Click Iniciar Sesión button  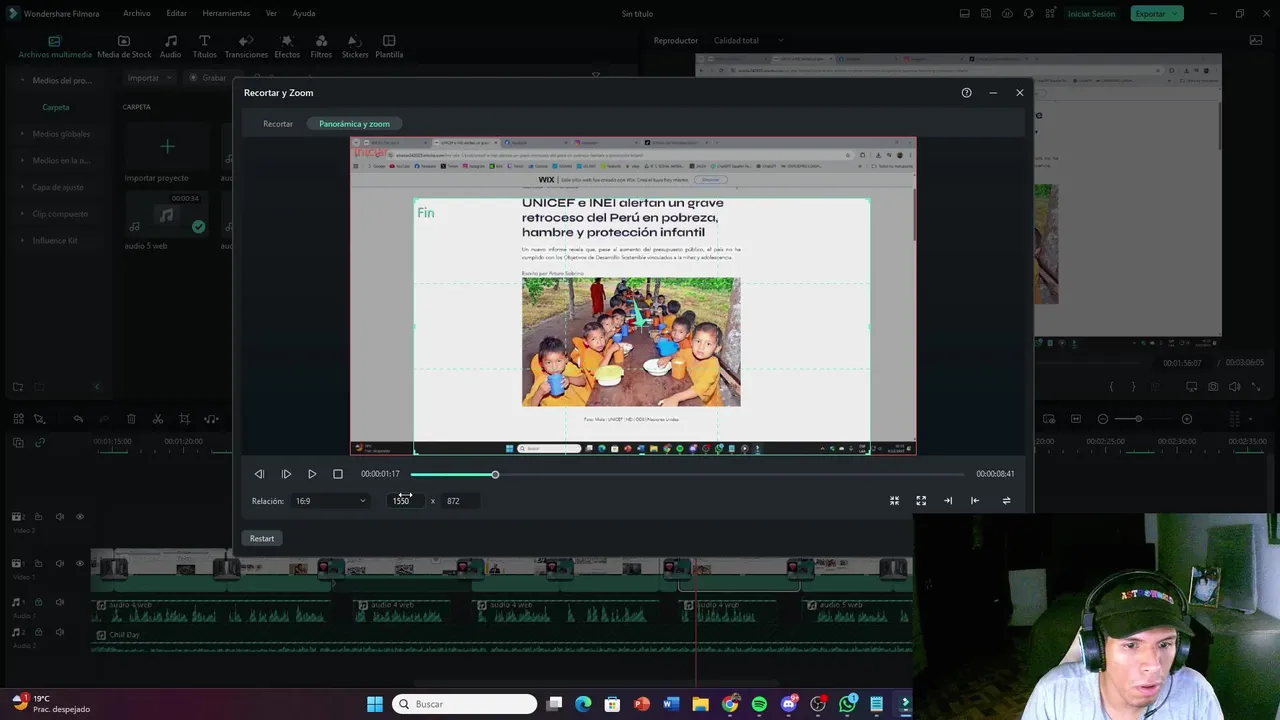click(1091, 14)
